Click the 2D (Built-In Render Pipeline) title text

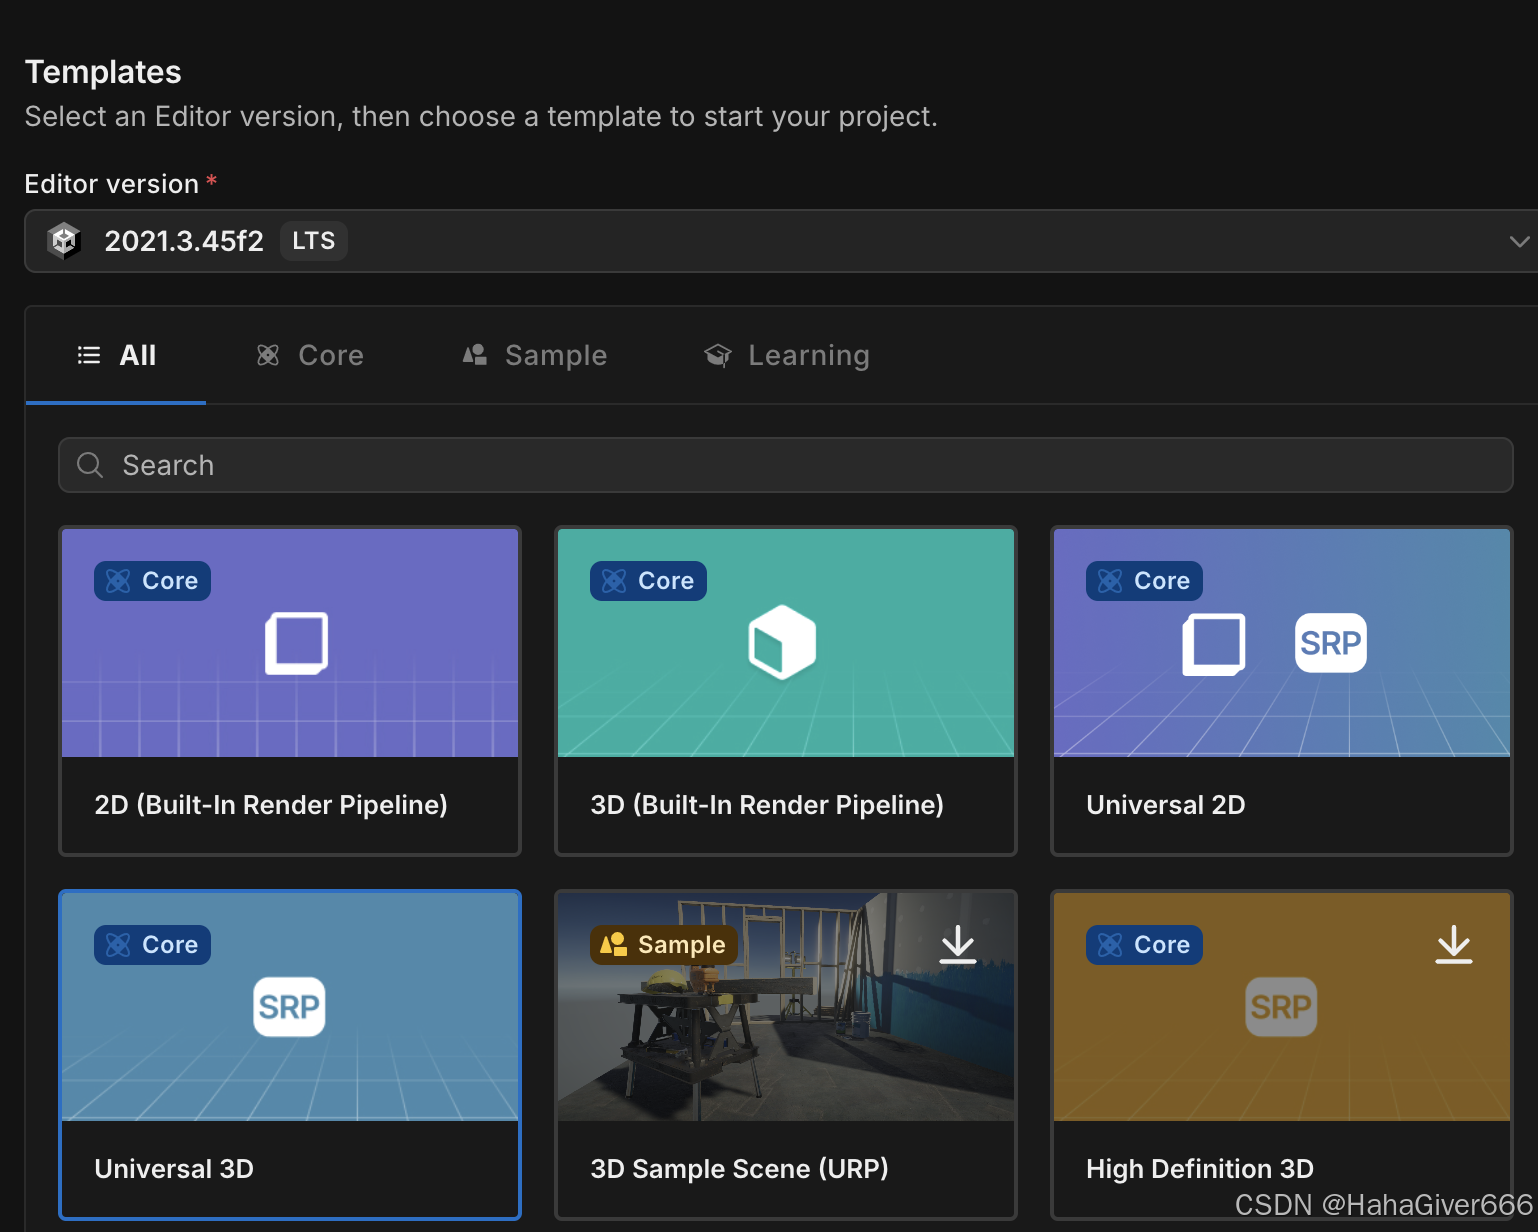click(271, 805)
